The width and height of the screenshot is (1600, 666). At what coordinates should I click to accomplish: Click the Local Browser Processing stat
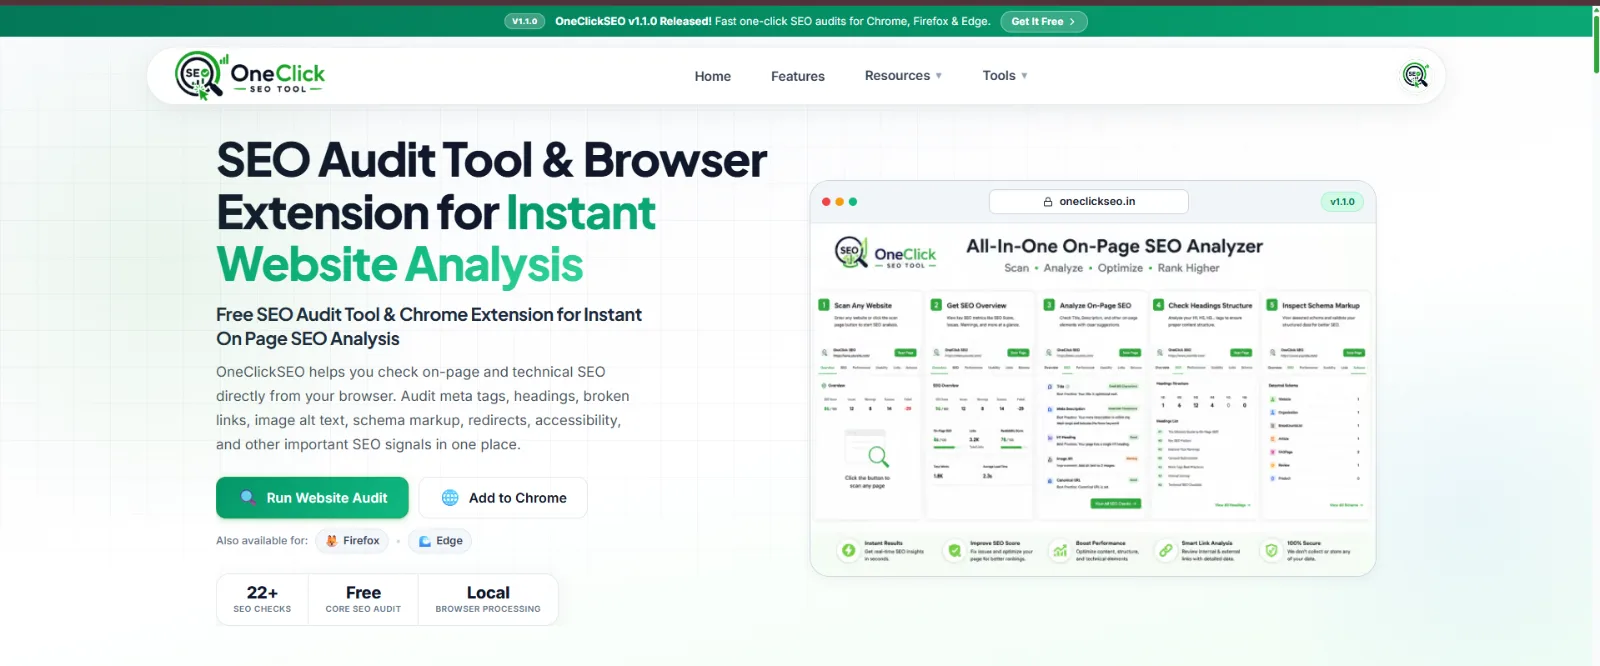488,599
